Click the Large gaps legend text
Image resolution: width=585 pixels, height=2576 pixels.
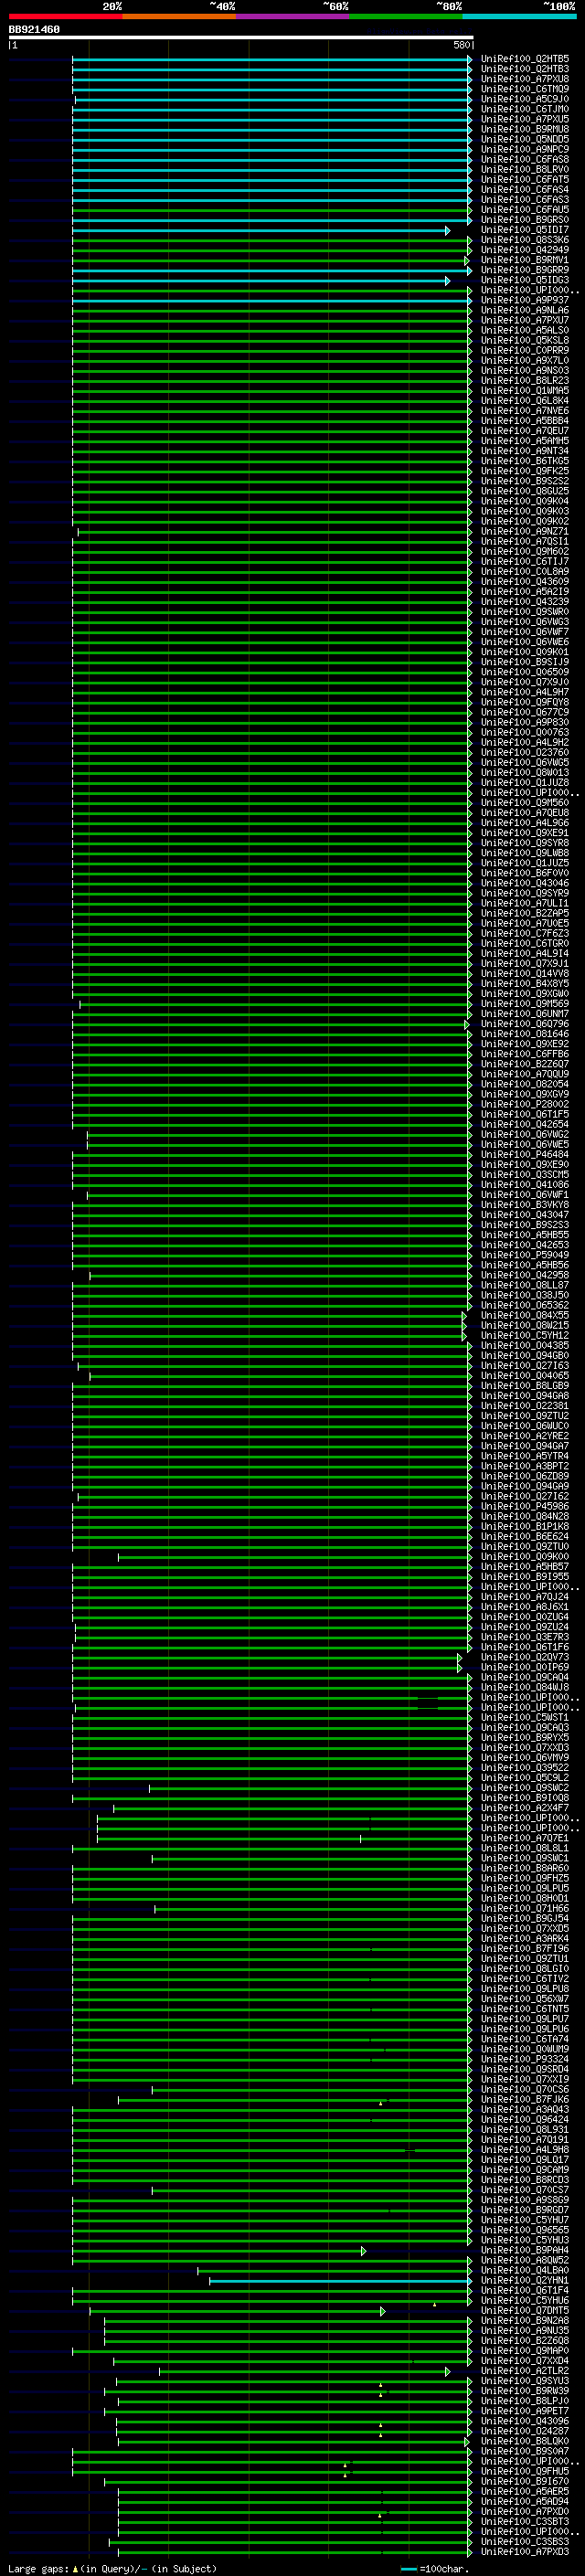38,2569
